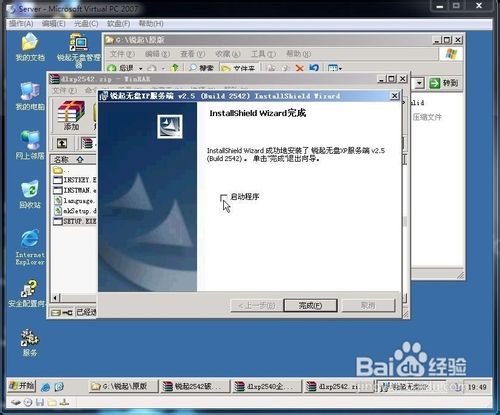The image size is (500, 415).
Task: Open Virtual PC 编辑(E) menu
Action: (53, 24)
